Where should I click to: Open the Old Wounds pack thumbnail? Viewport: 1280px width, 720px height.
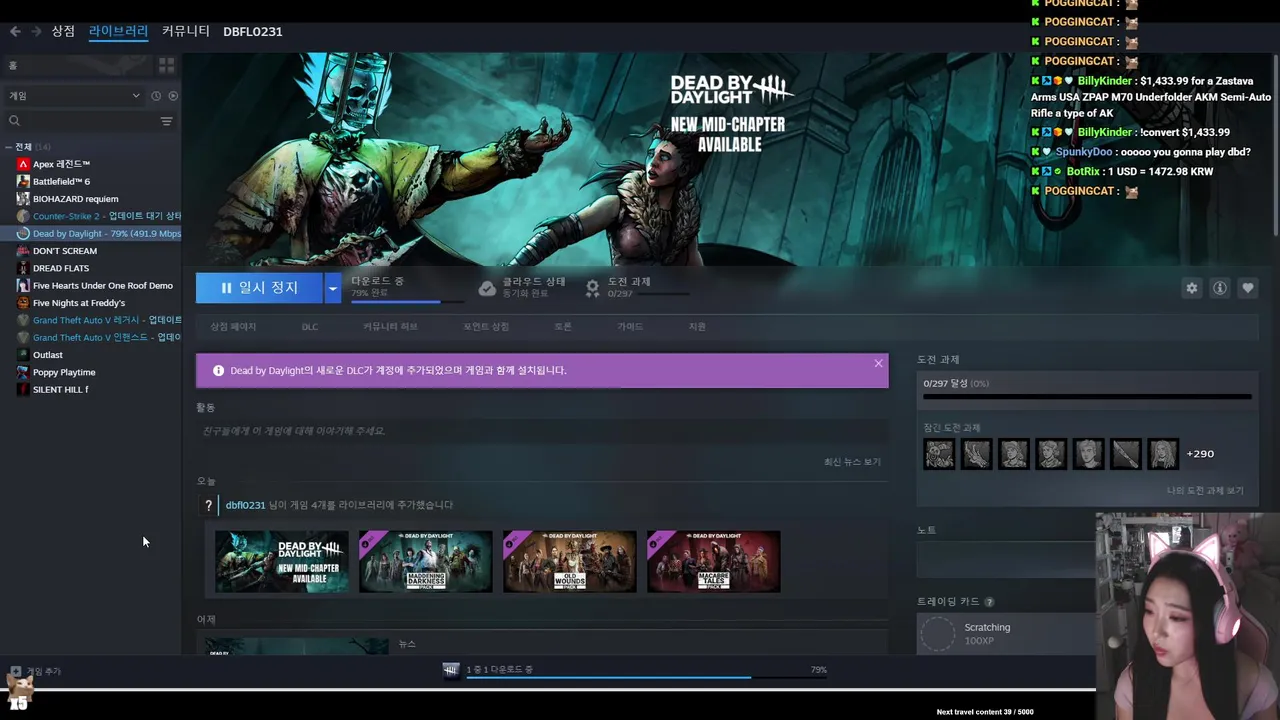(x=569, y=562)
